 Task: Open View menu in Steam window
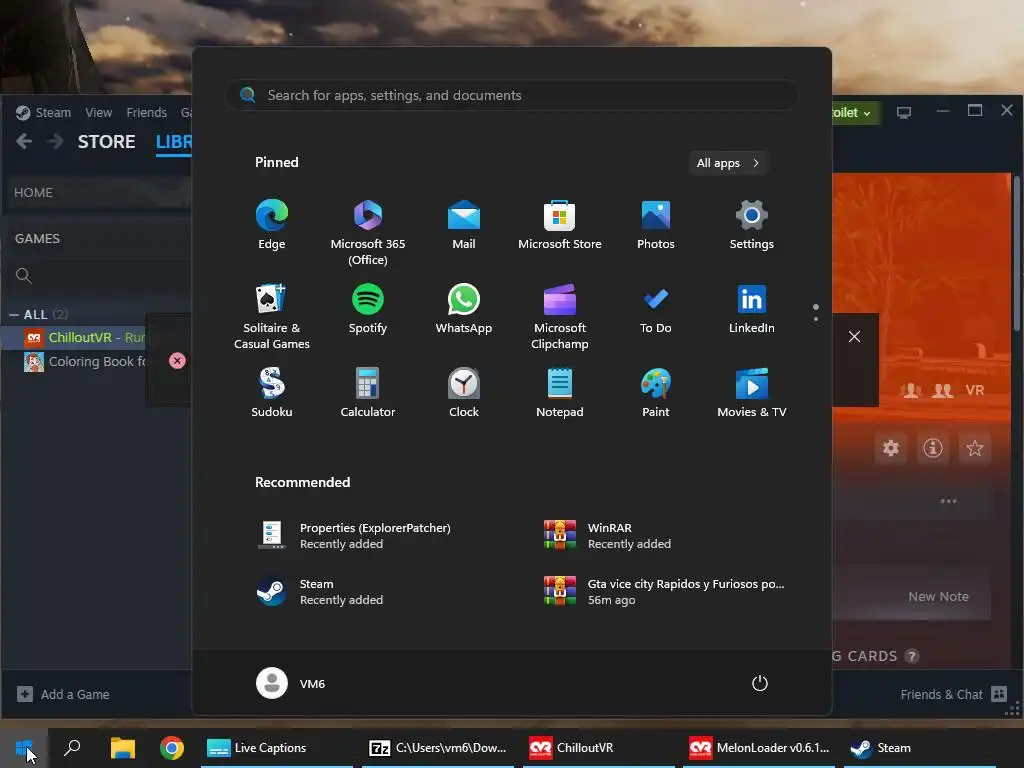click(99, 112)
